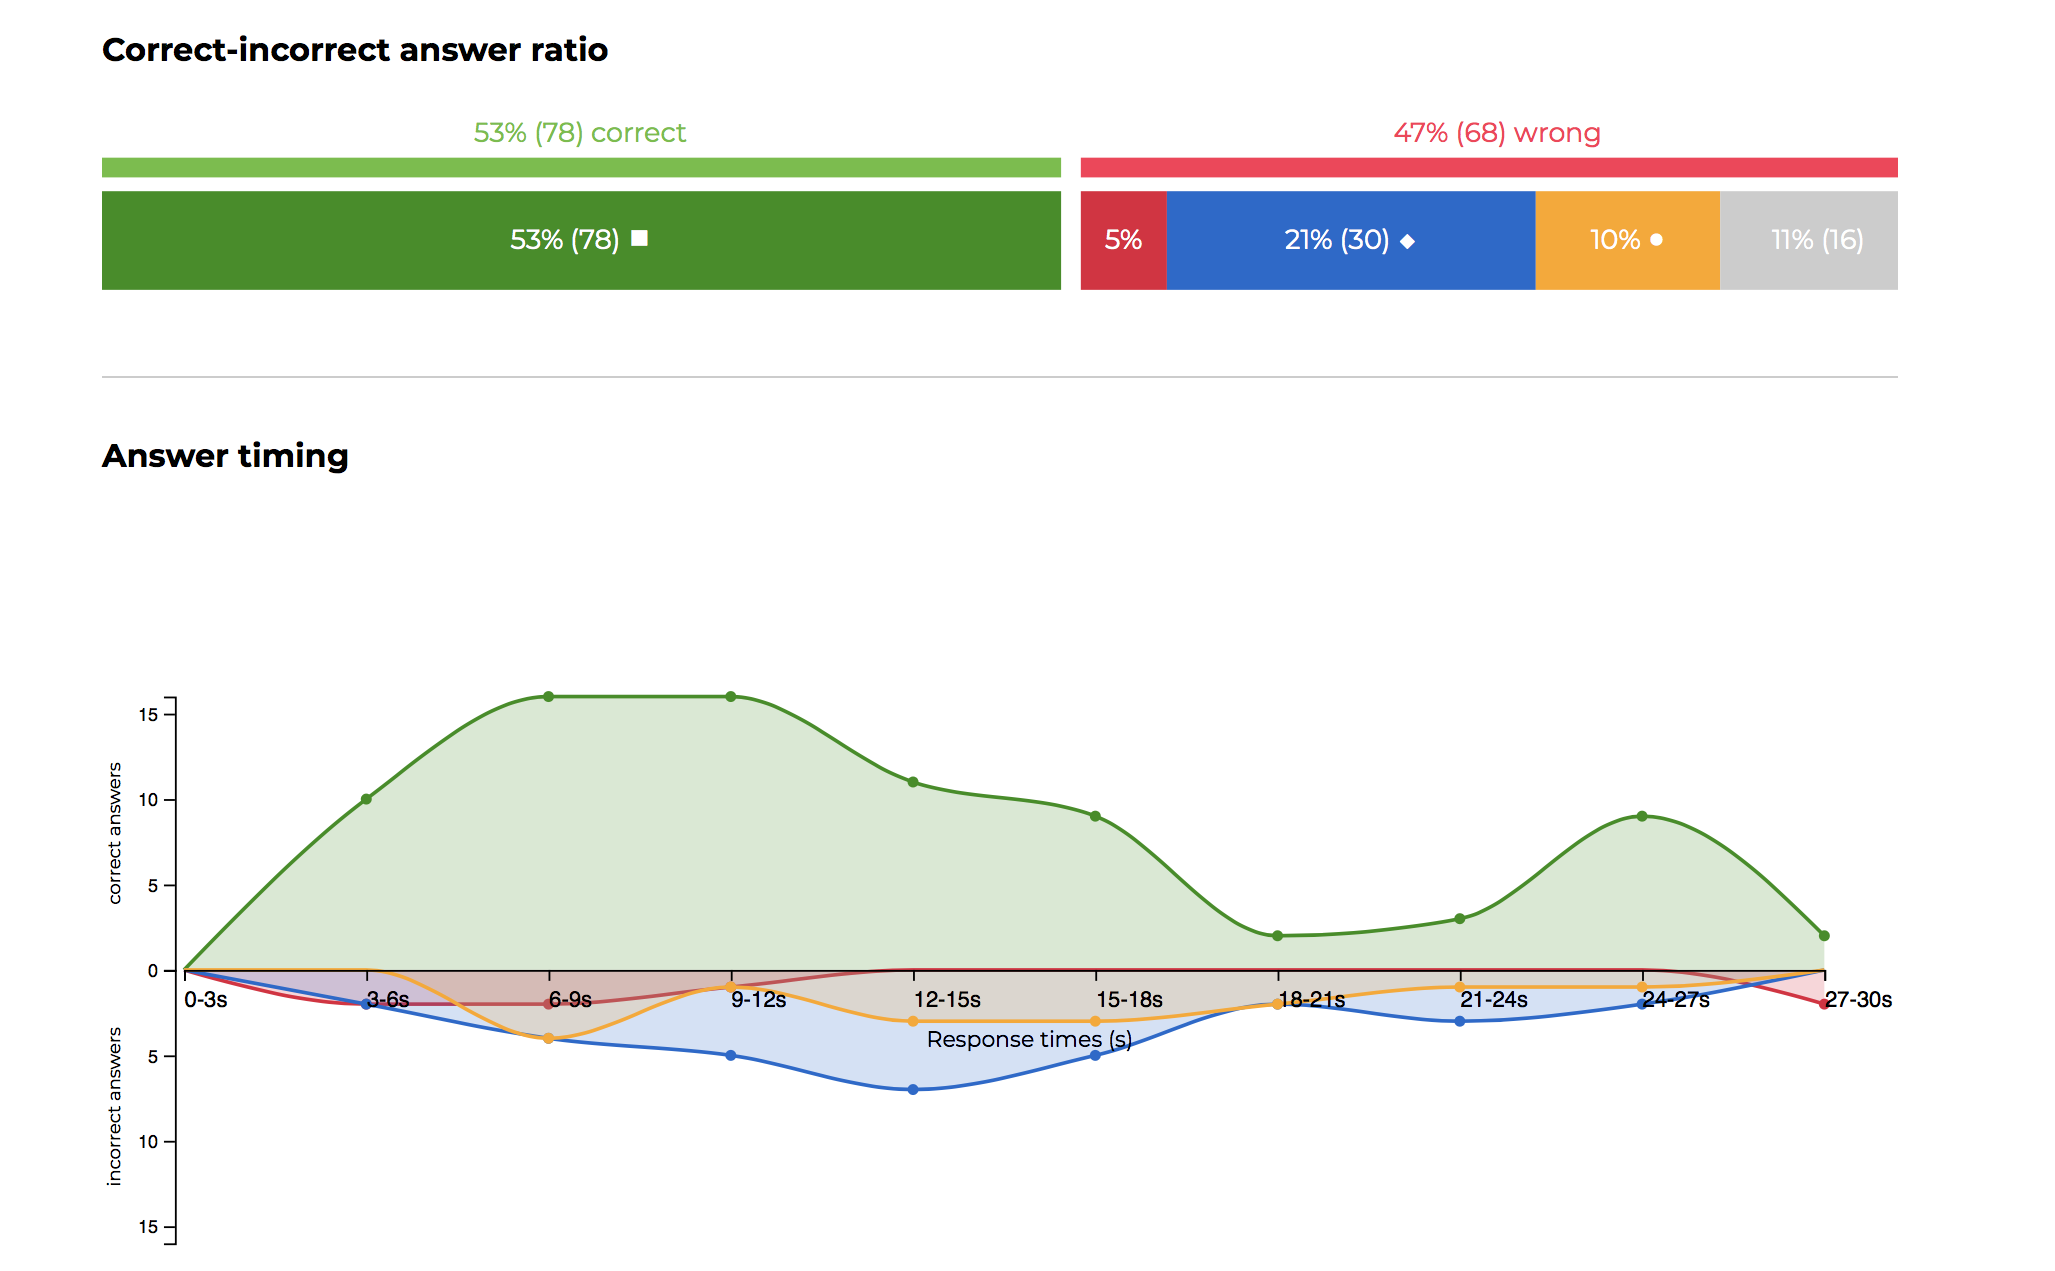Click green data point at 18-21s
Screen dimensions: 2055x1271
point(1277,936)
